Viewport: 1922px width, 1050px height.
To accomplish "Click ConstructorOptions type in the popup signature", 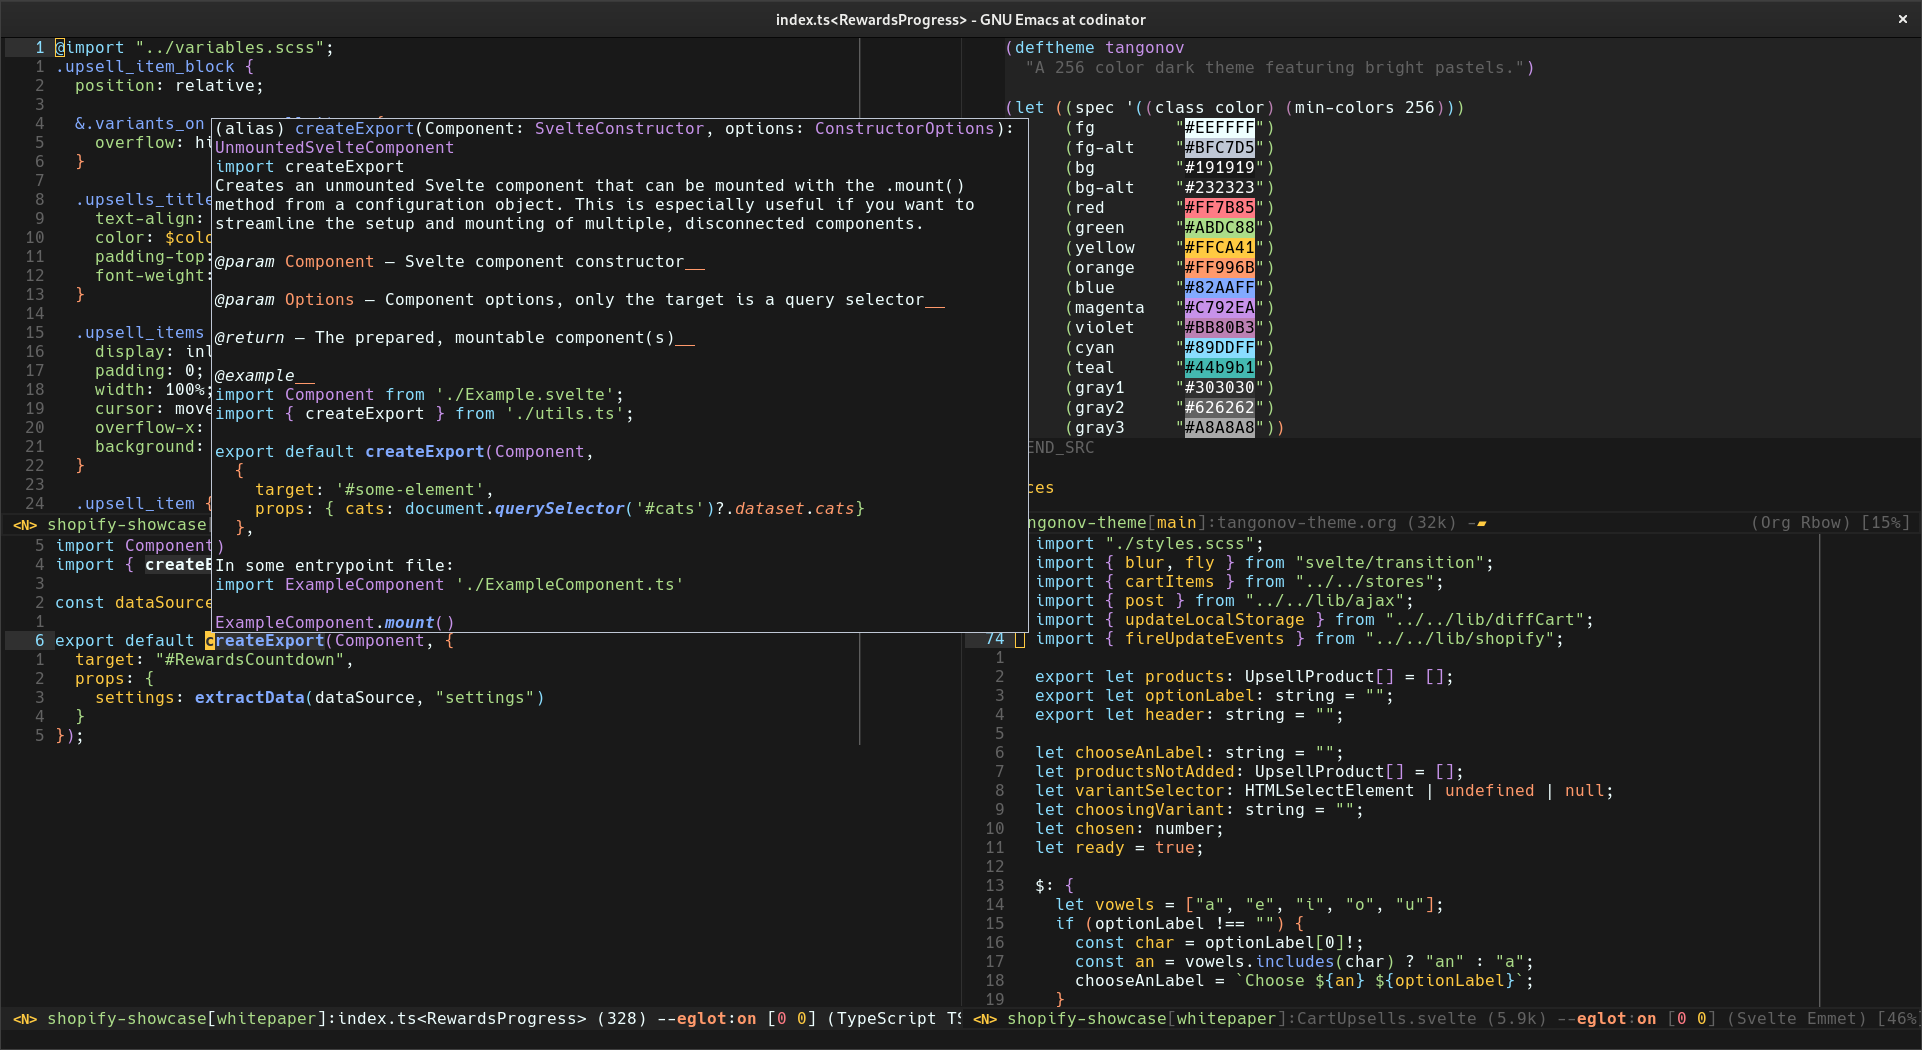I will tap(905, 129).
